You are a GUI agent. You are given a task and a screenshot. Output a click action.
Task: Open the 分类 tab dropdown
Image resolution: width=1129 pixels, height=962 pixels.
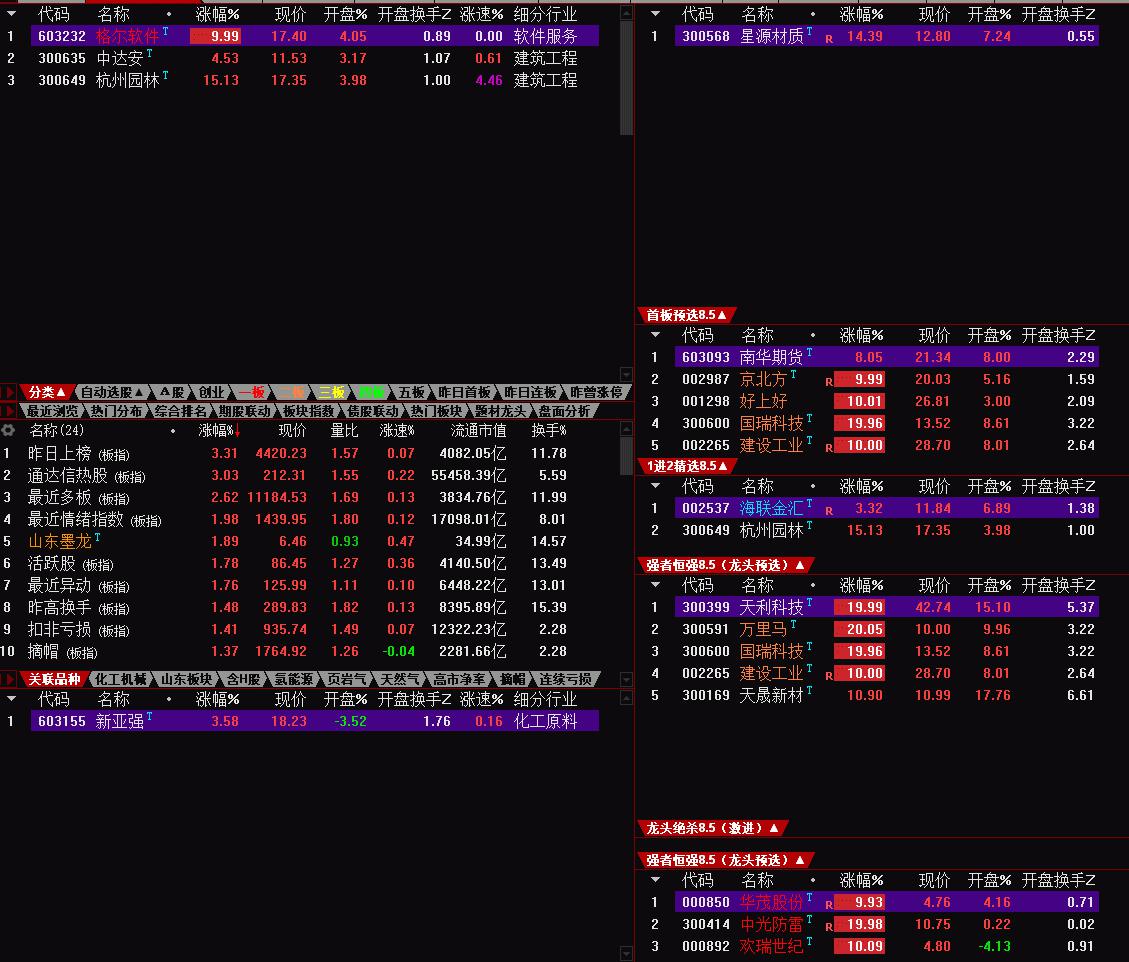47,392
